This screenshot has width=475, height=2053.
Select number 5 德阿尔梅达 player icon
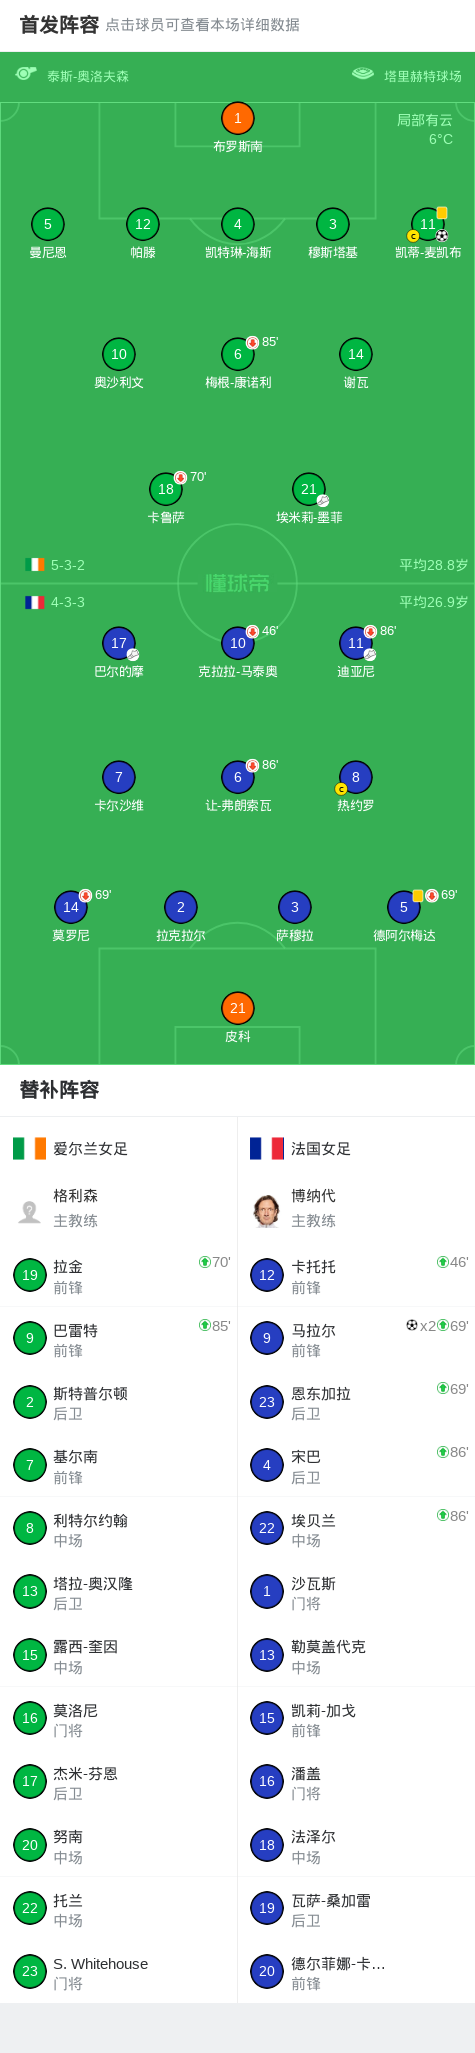click(x=404, y=907)
